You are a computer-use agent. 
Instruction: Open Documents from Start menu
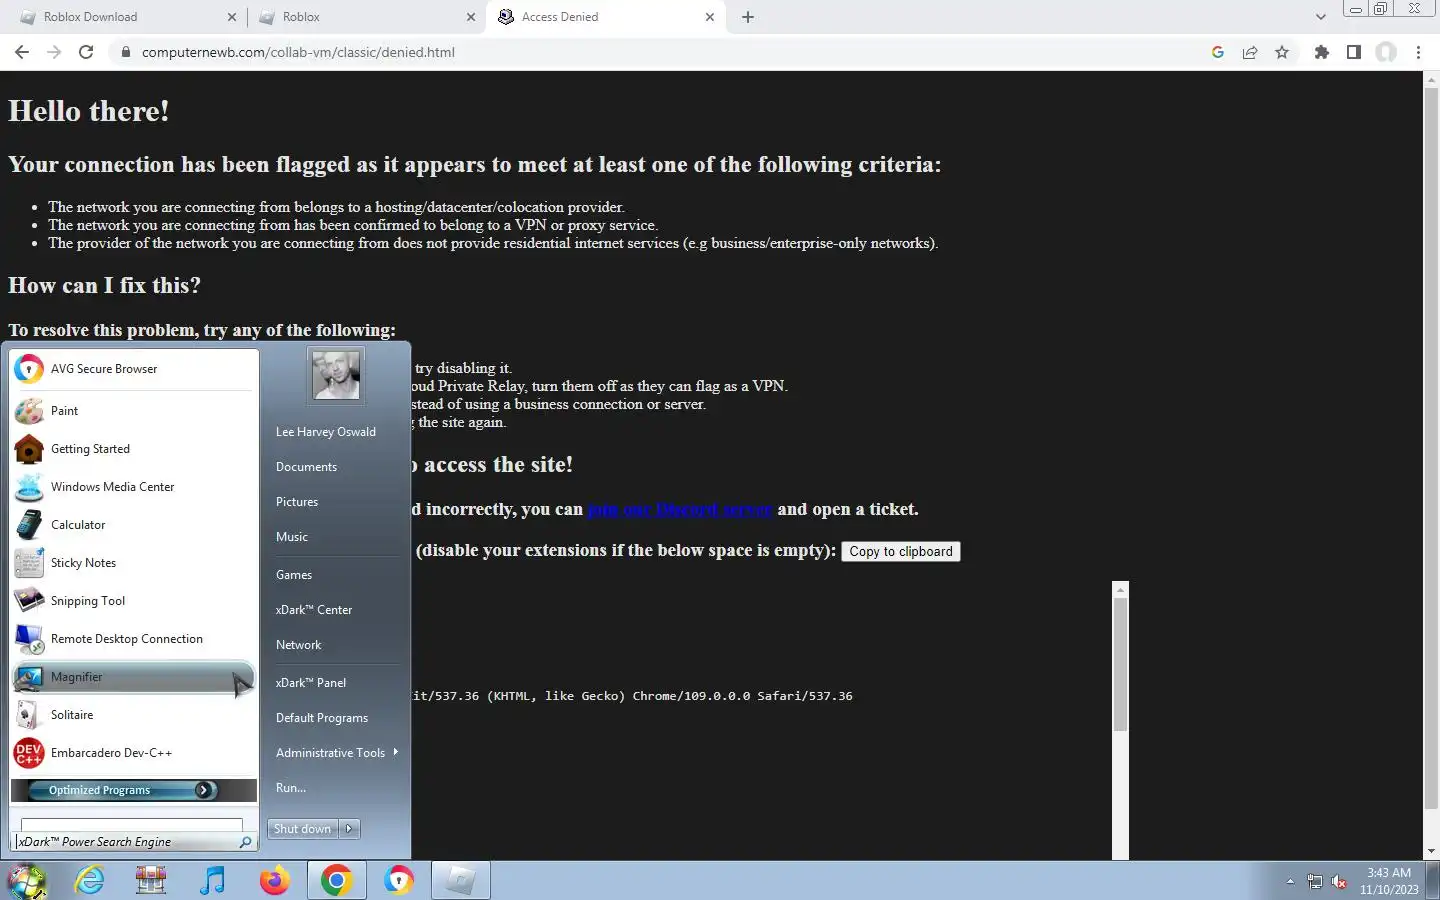[306, 467]
